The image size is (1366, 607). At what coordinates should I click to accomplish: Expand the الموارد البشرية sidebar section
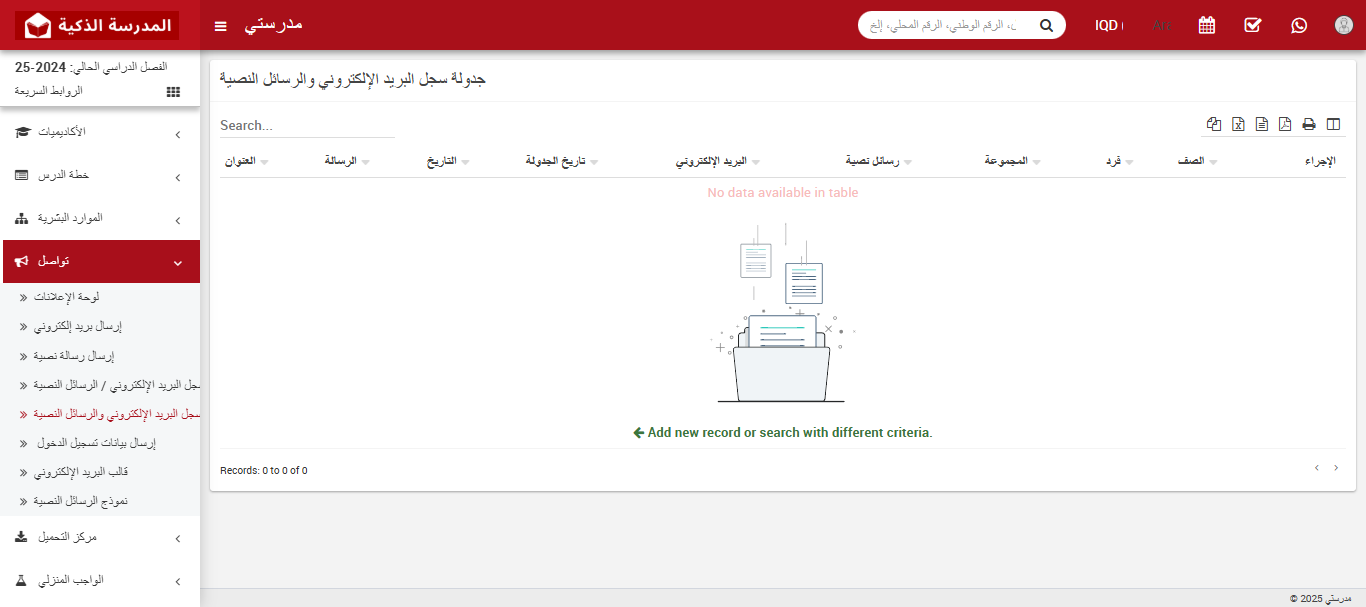click(x=100, y=217)
